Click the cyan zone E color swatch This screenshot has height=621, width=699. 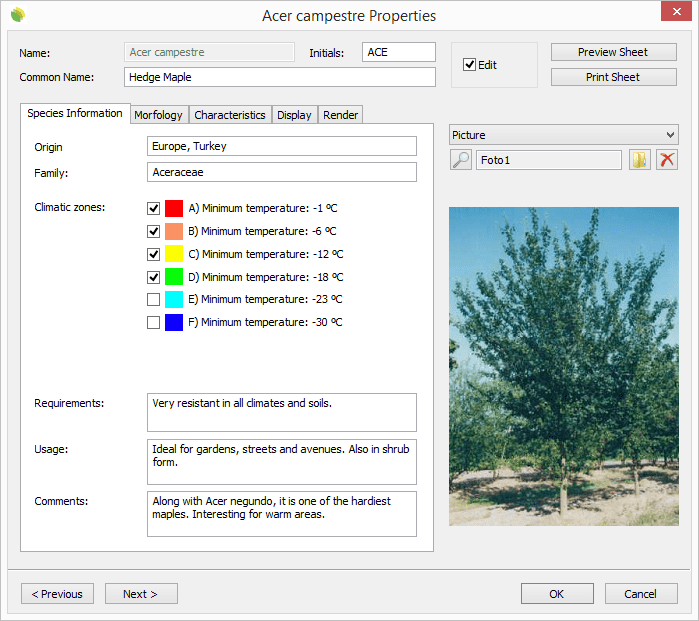click(x=174, y=299)
